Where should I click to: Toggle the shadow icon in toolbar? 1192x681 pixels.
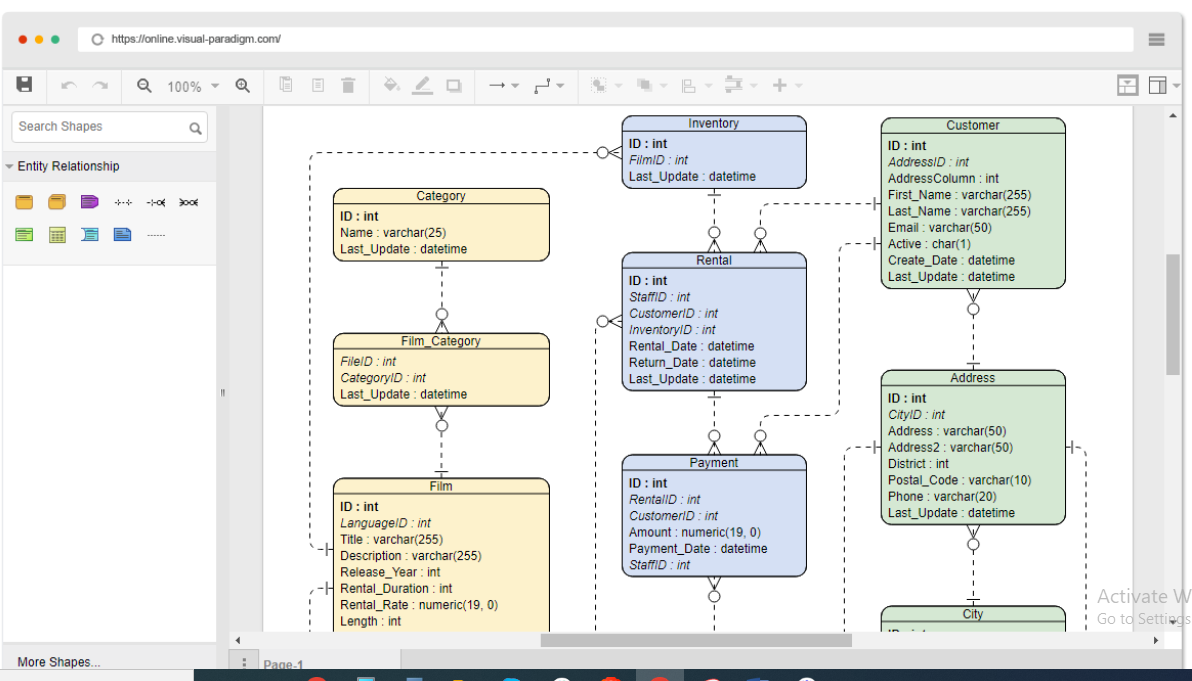pos(454,86)
